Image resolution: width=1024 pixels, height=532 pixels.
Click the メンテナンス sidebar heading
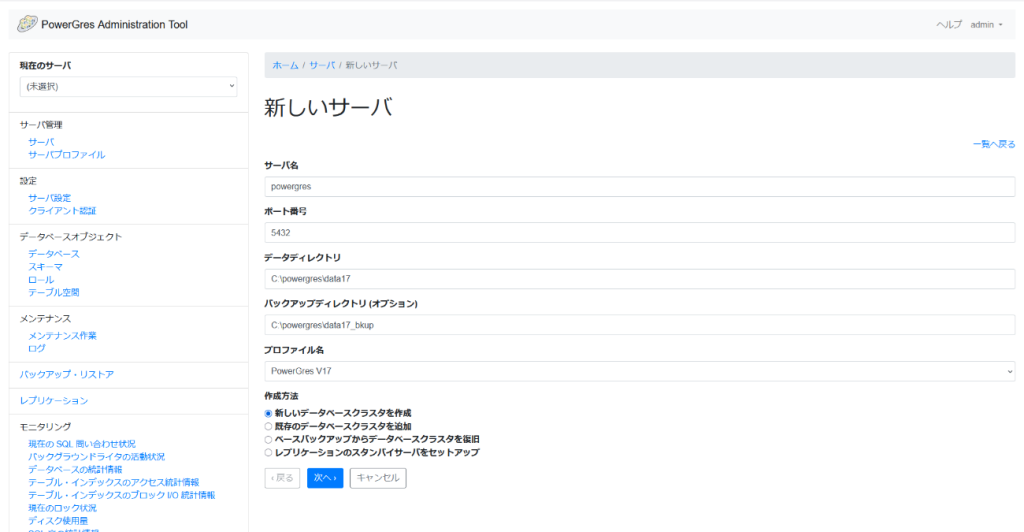45,319
